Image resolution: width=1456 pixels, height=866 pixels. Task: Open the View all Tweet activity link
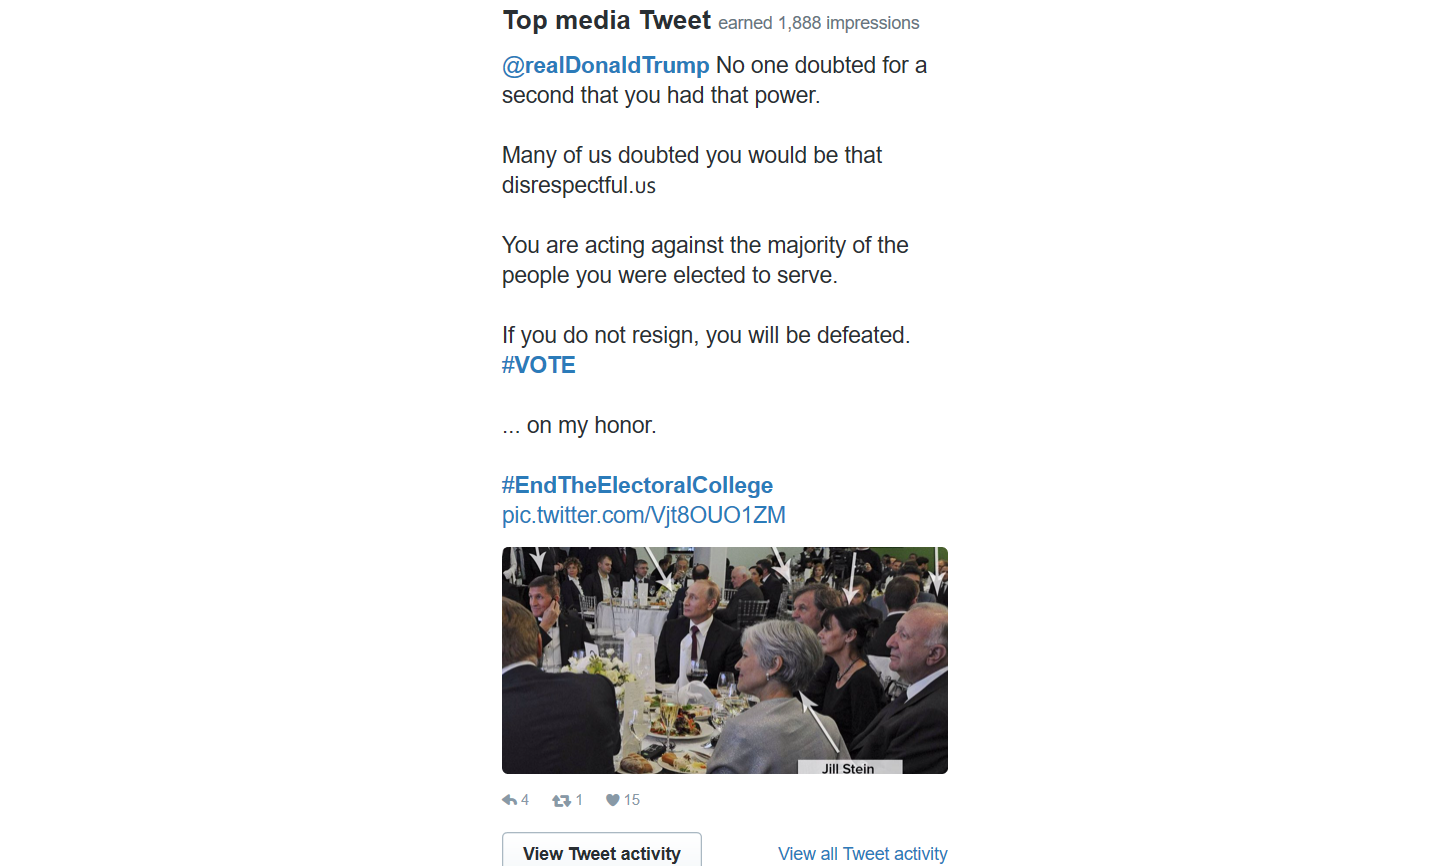pyautogui.click(x=862, y=854)
